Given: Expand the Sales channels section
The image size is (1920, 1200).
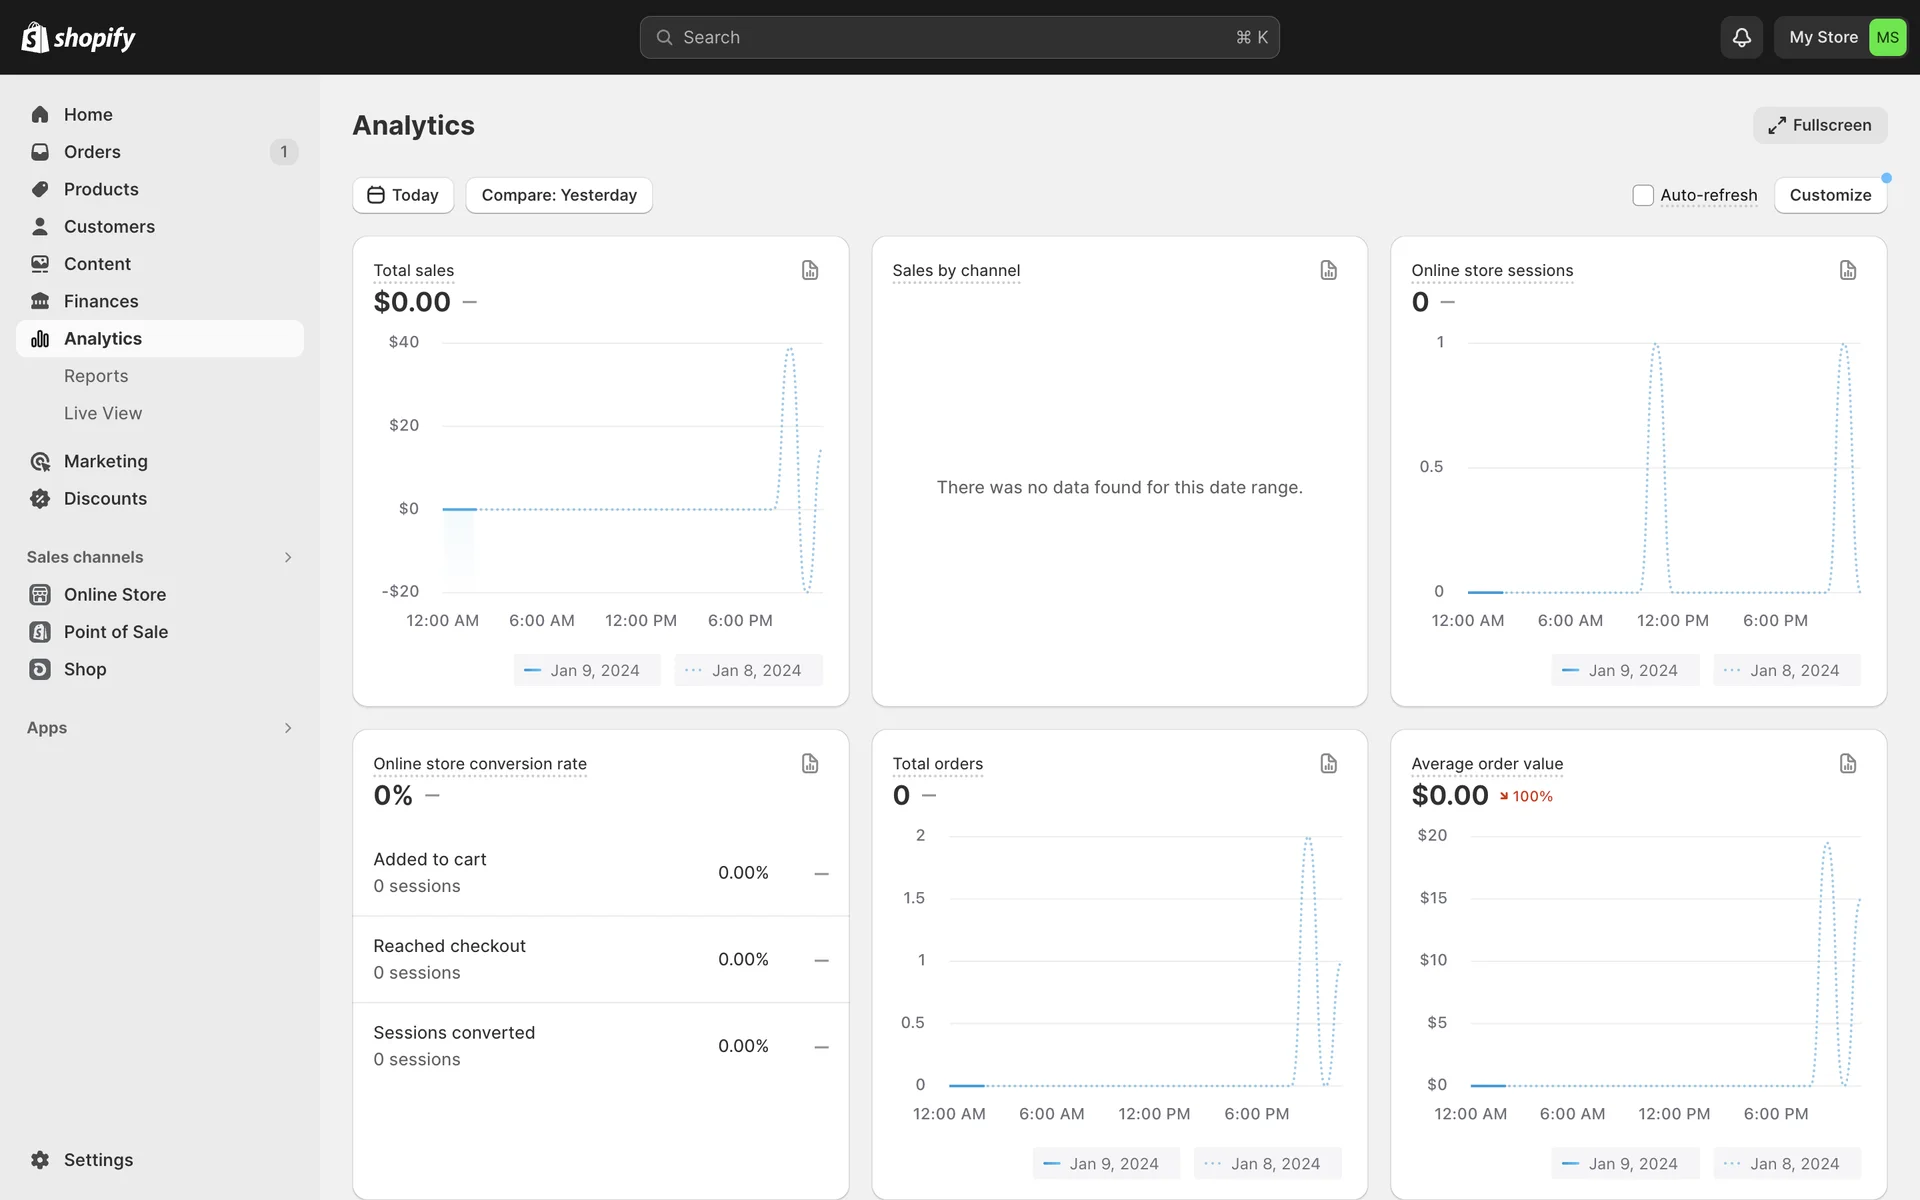Looking at the screenshot, I should [x=288, y=557].
